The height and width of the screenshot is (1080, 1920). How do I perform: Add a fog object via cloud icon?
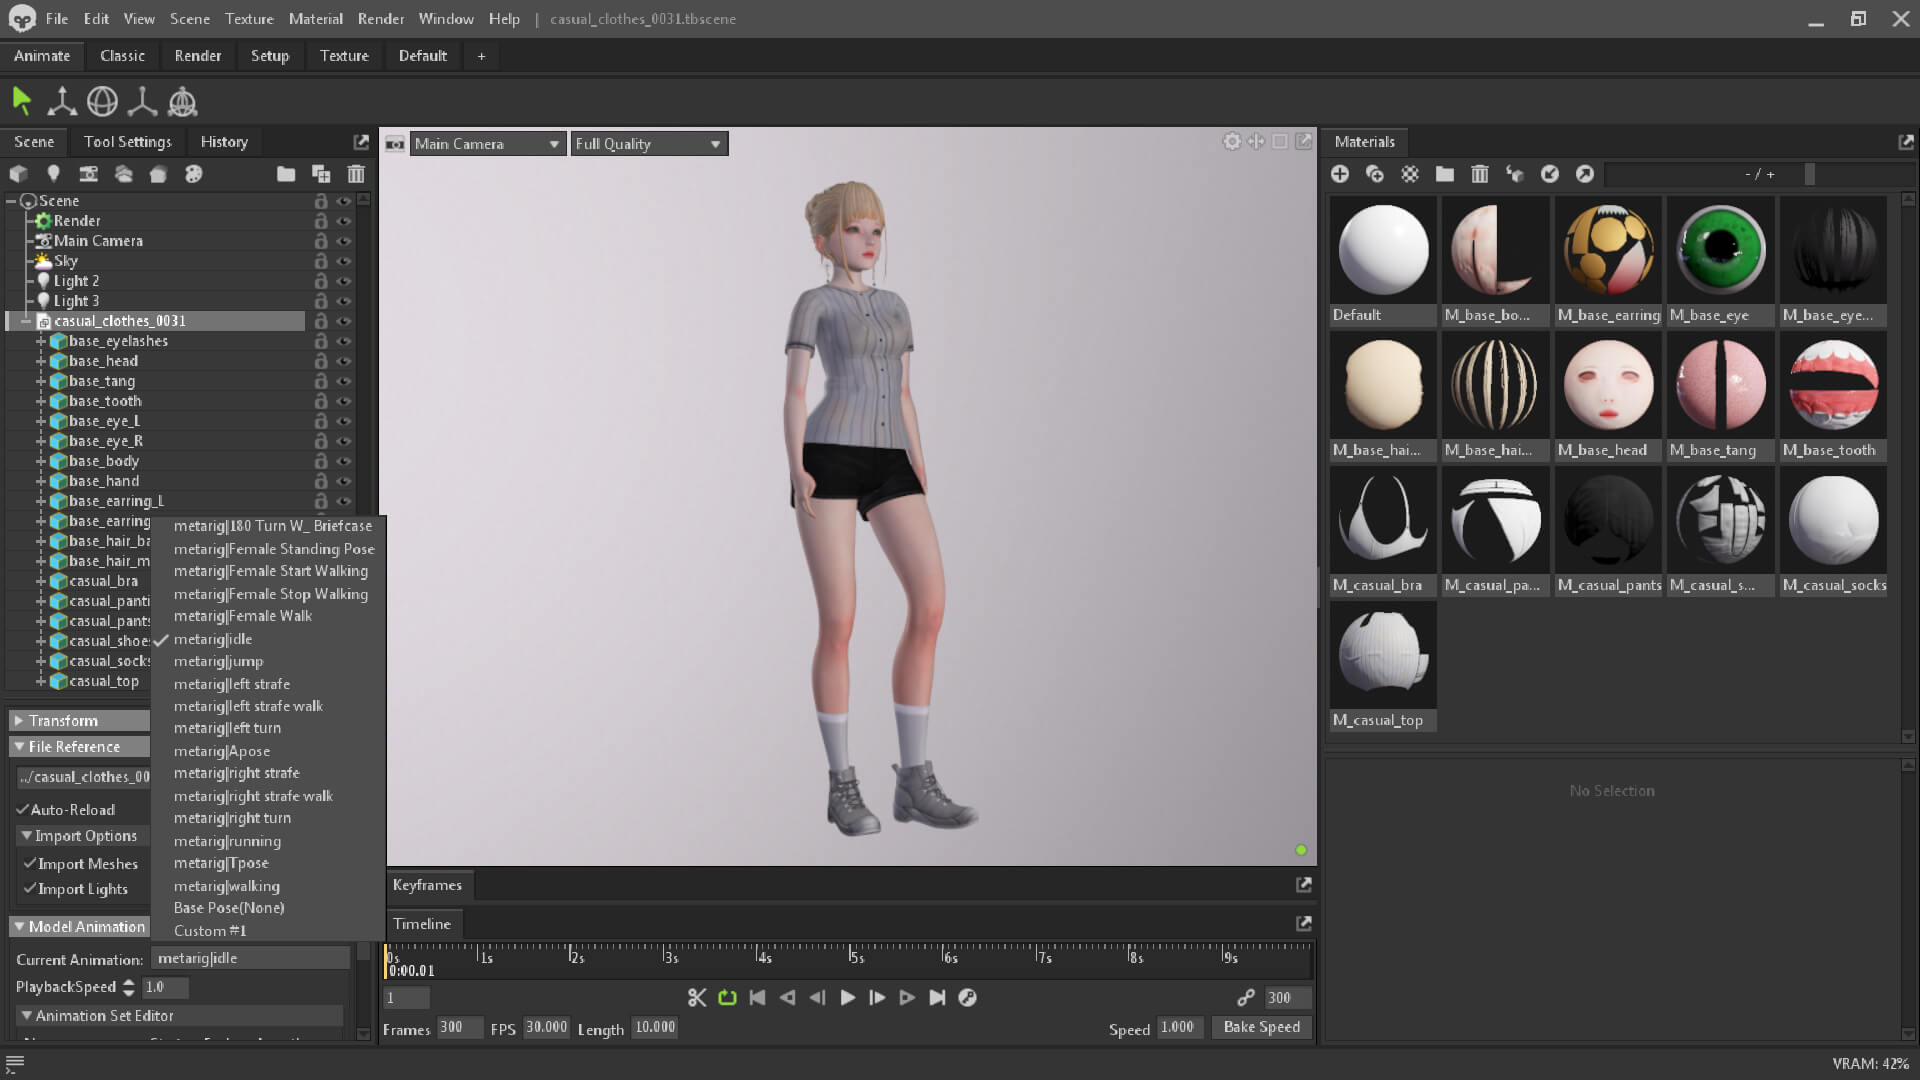[x=123, y=174]
